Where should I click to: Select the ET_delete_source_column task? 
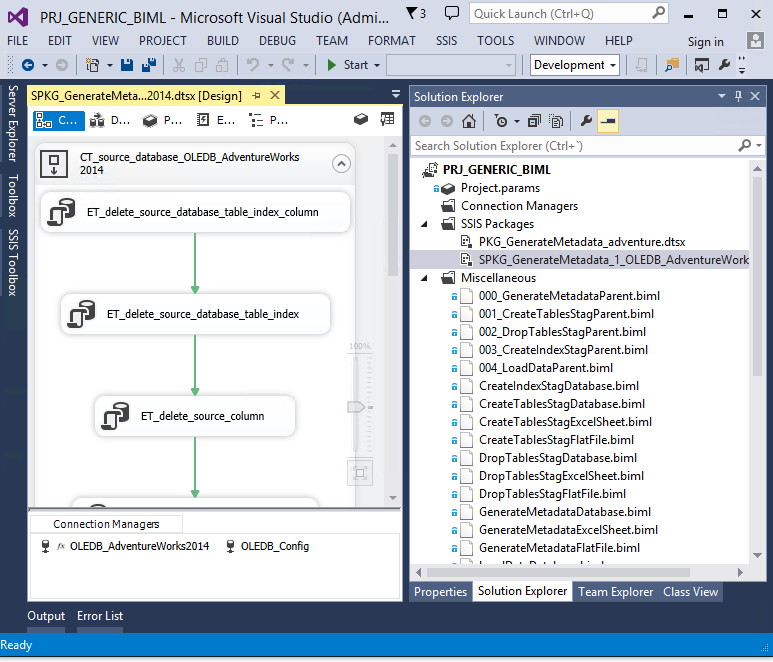point(195,416)
